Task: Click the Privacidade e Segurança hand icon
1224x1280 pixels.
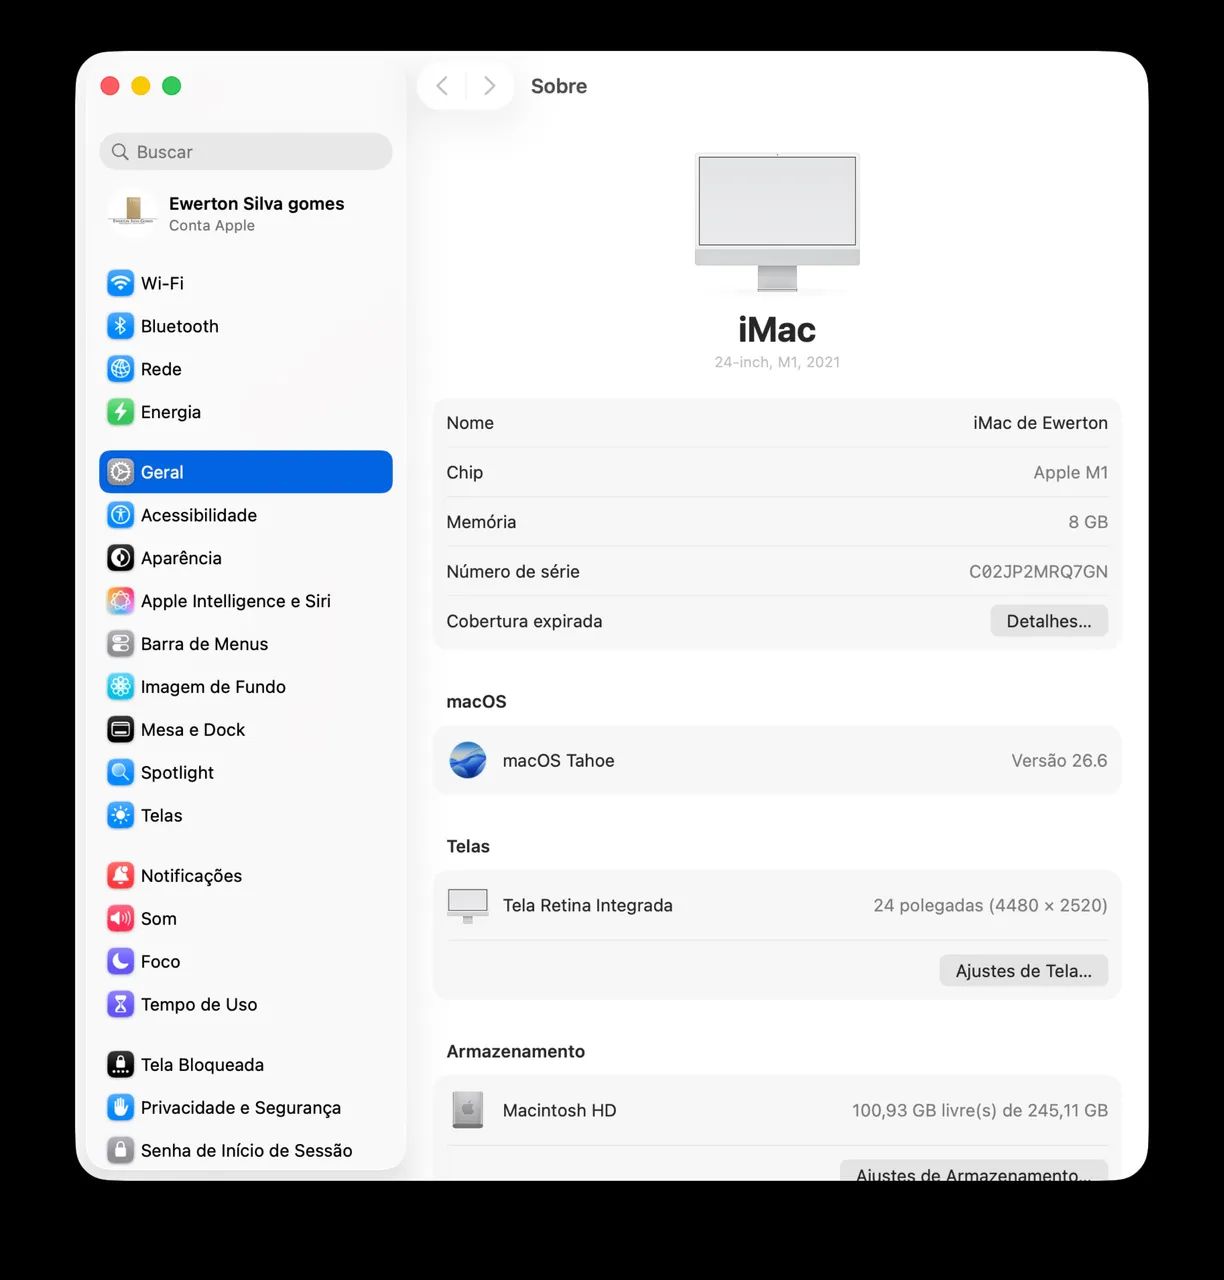Action: click(x=120, y=1108)
